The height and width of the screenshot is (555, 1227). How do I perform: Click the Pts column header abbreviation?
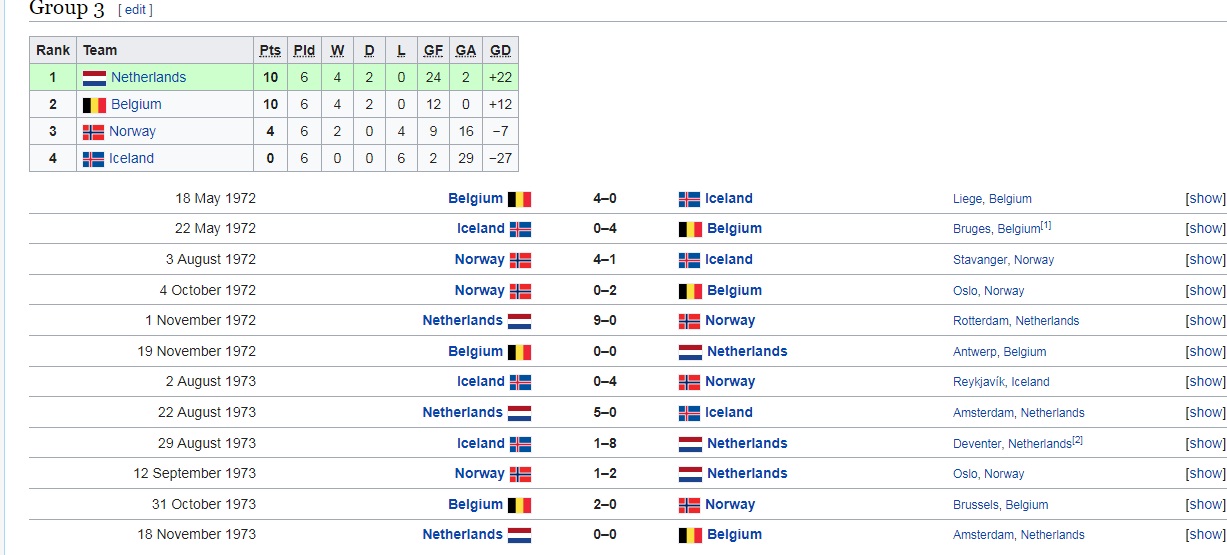(270, 50)
